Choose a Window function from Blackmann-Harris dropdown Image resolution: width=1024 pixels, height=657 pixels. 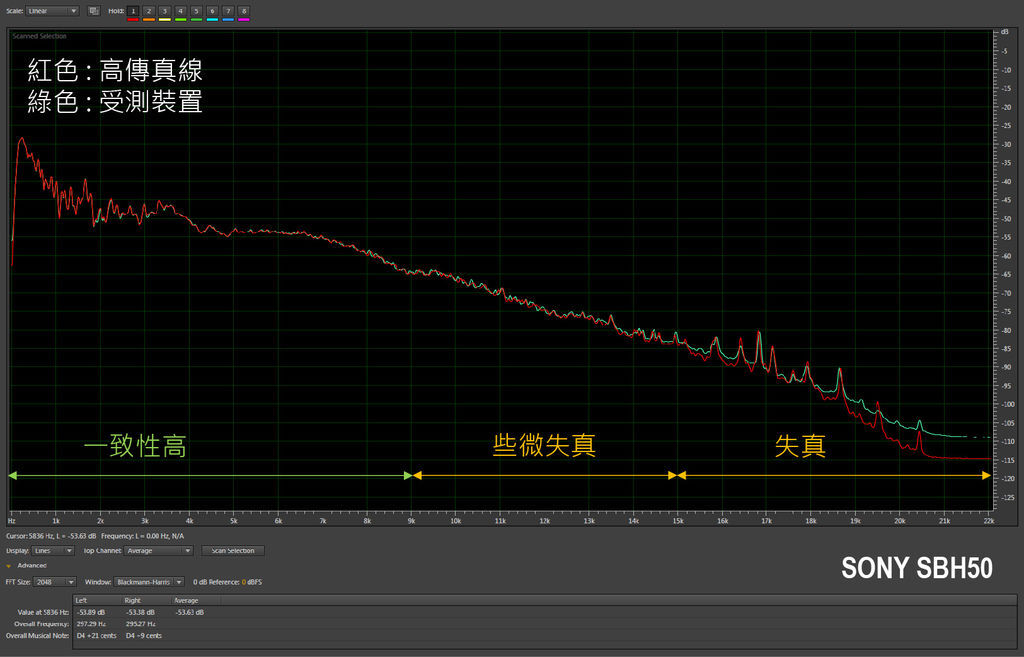(148, 581)
